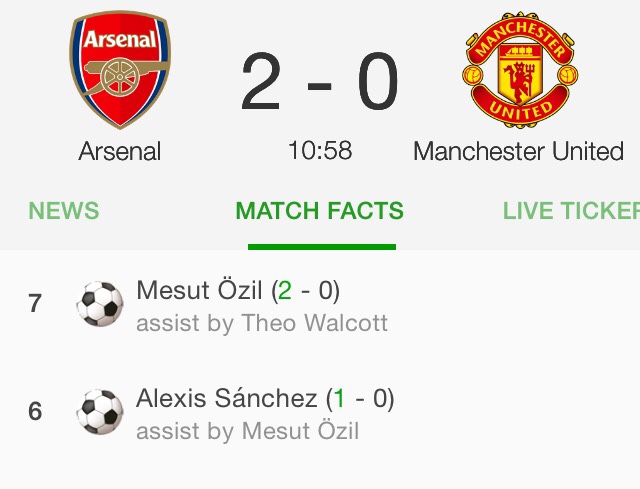Click the (1 - 0) score in Sánchez's row

pyautogui.click(x=360, y=399)
